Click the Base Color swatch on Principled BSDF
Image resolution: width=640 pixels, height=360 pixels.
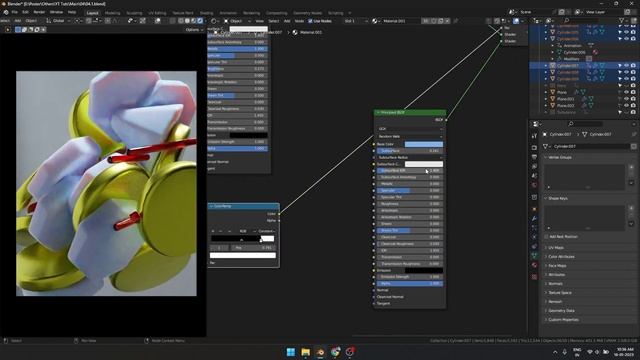[424, 144]
